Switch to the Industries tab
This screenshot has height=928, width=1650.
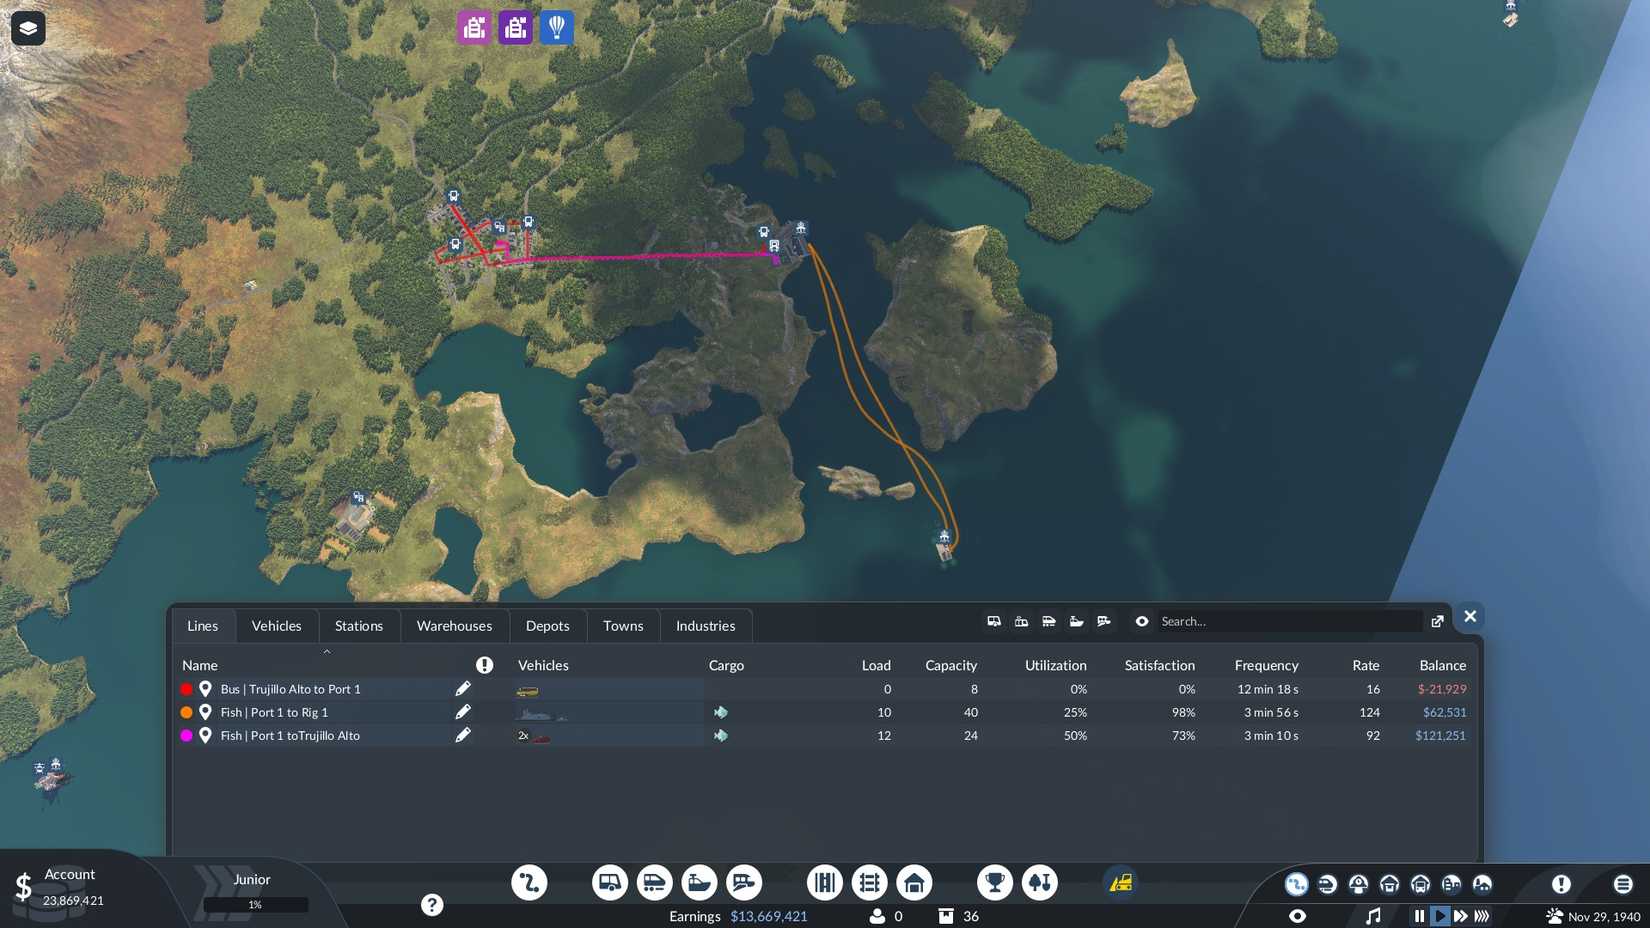click(x=705, y=626)
